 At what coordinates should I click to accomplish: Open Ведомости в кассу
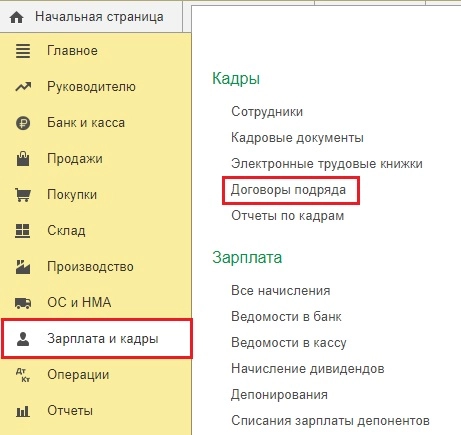(289, 343)
